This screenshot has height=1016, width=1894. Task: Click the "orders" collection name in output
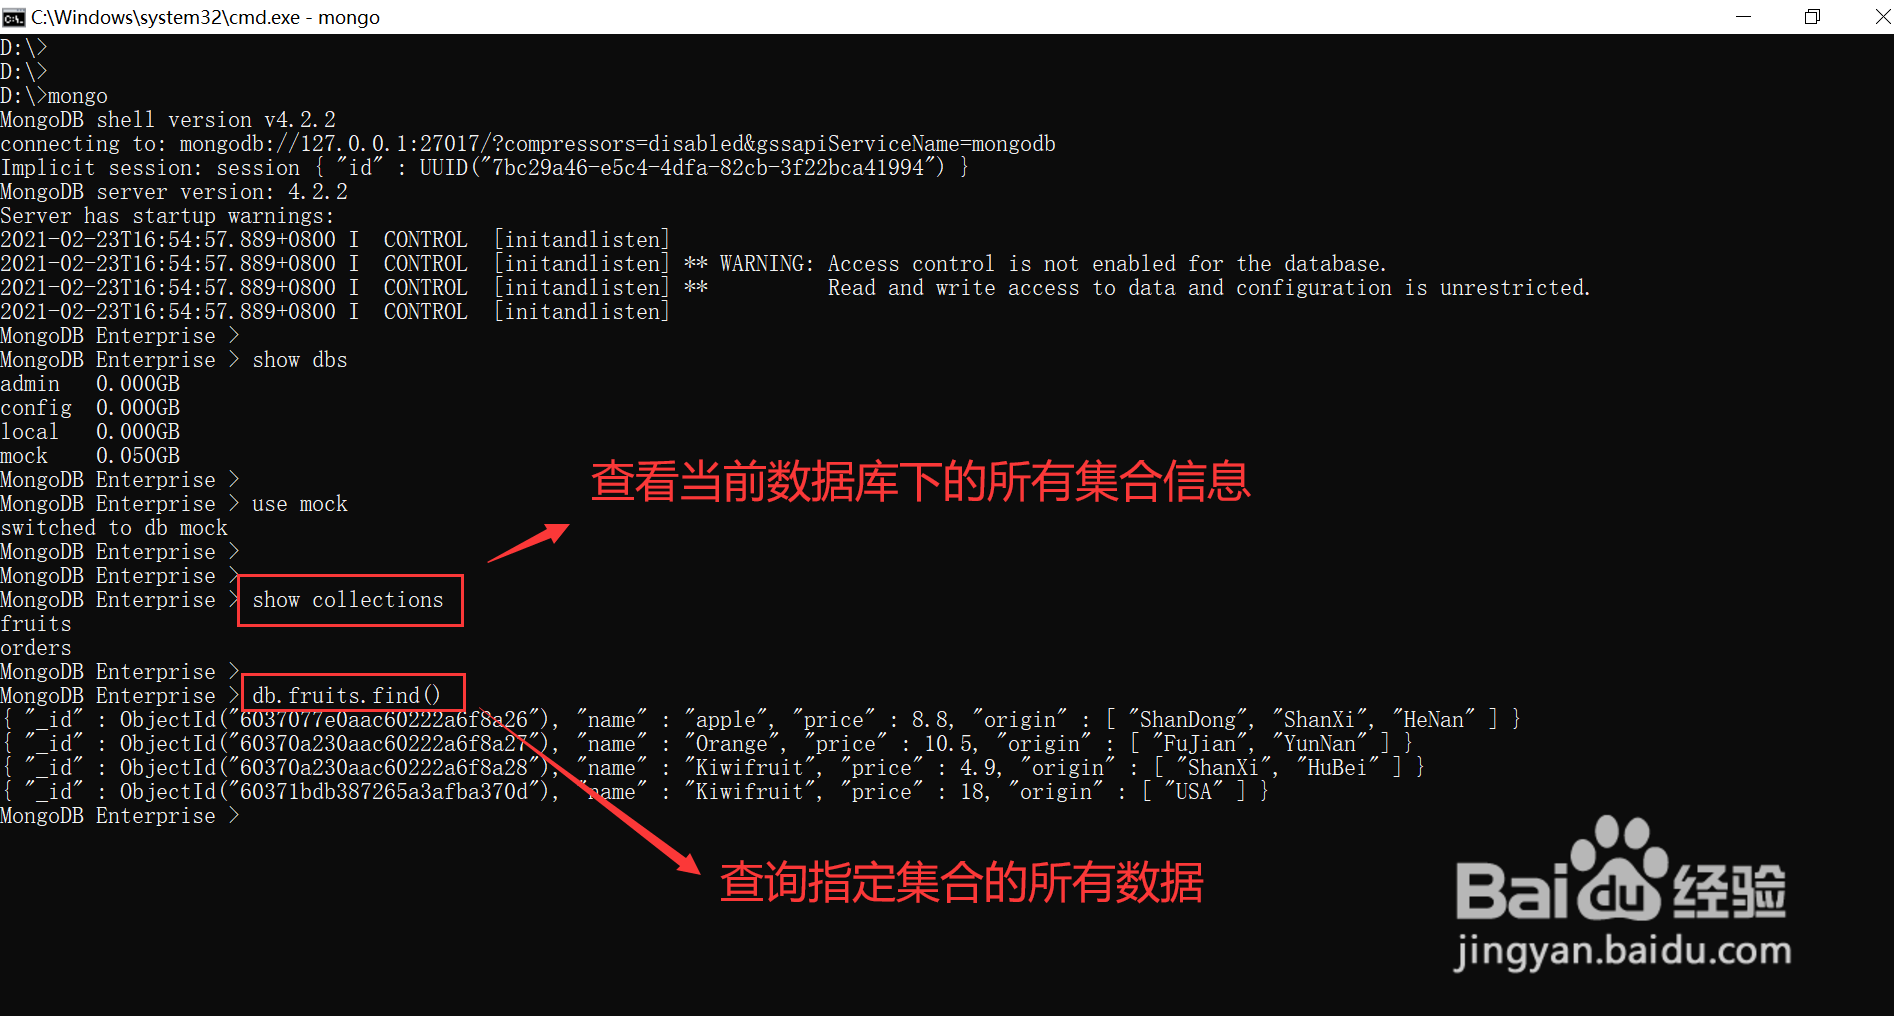(36, 648)
